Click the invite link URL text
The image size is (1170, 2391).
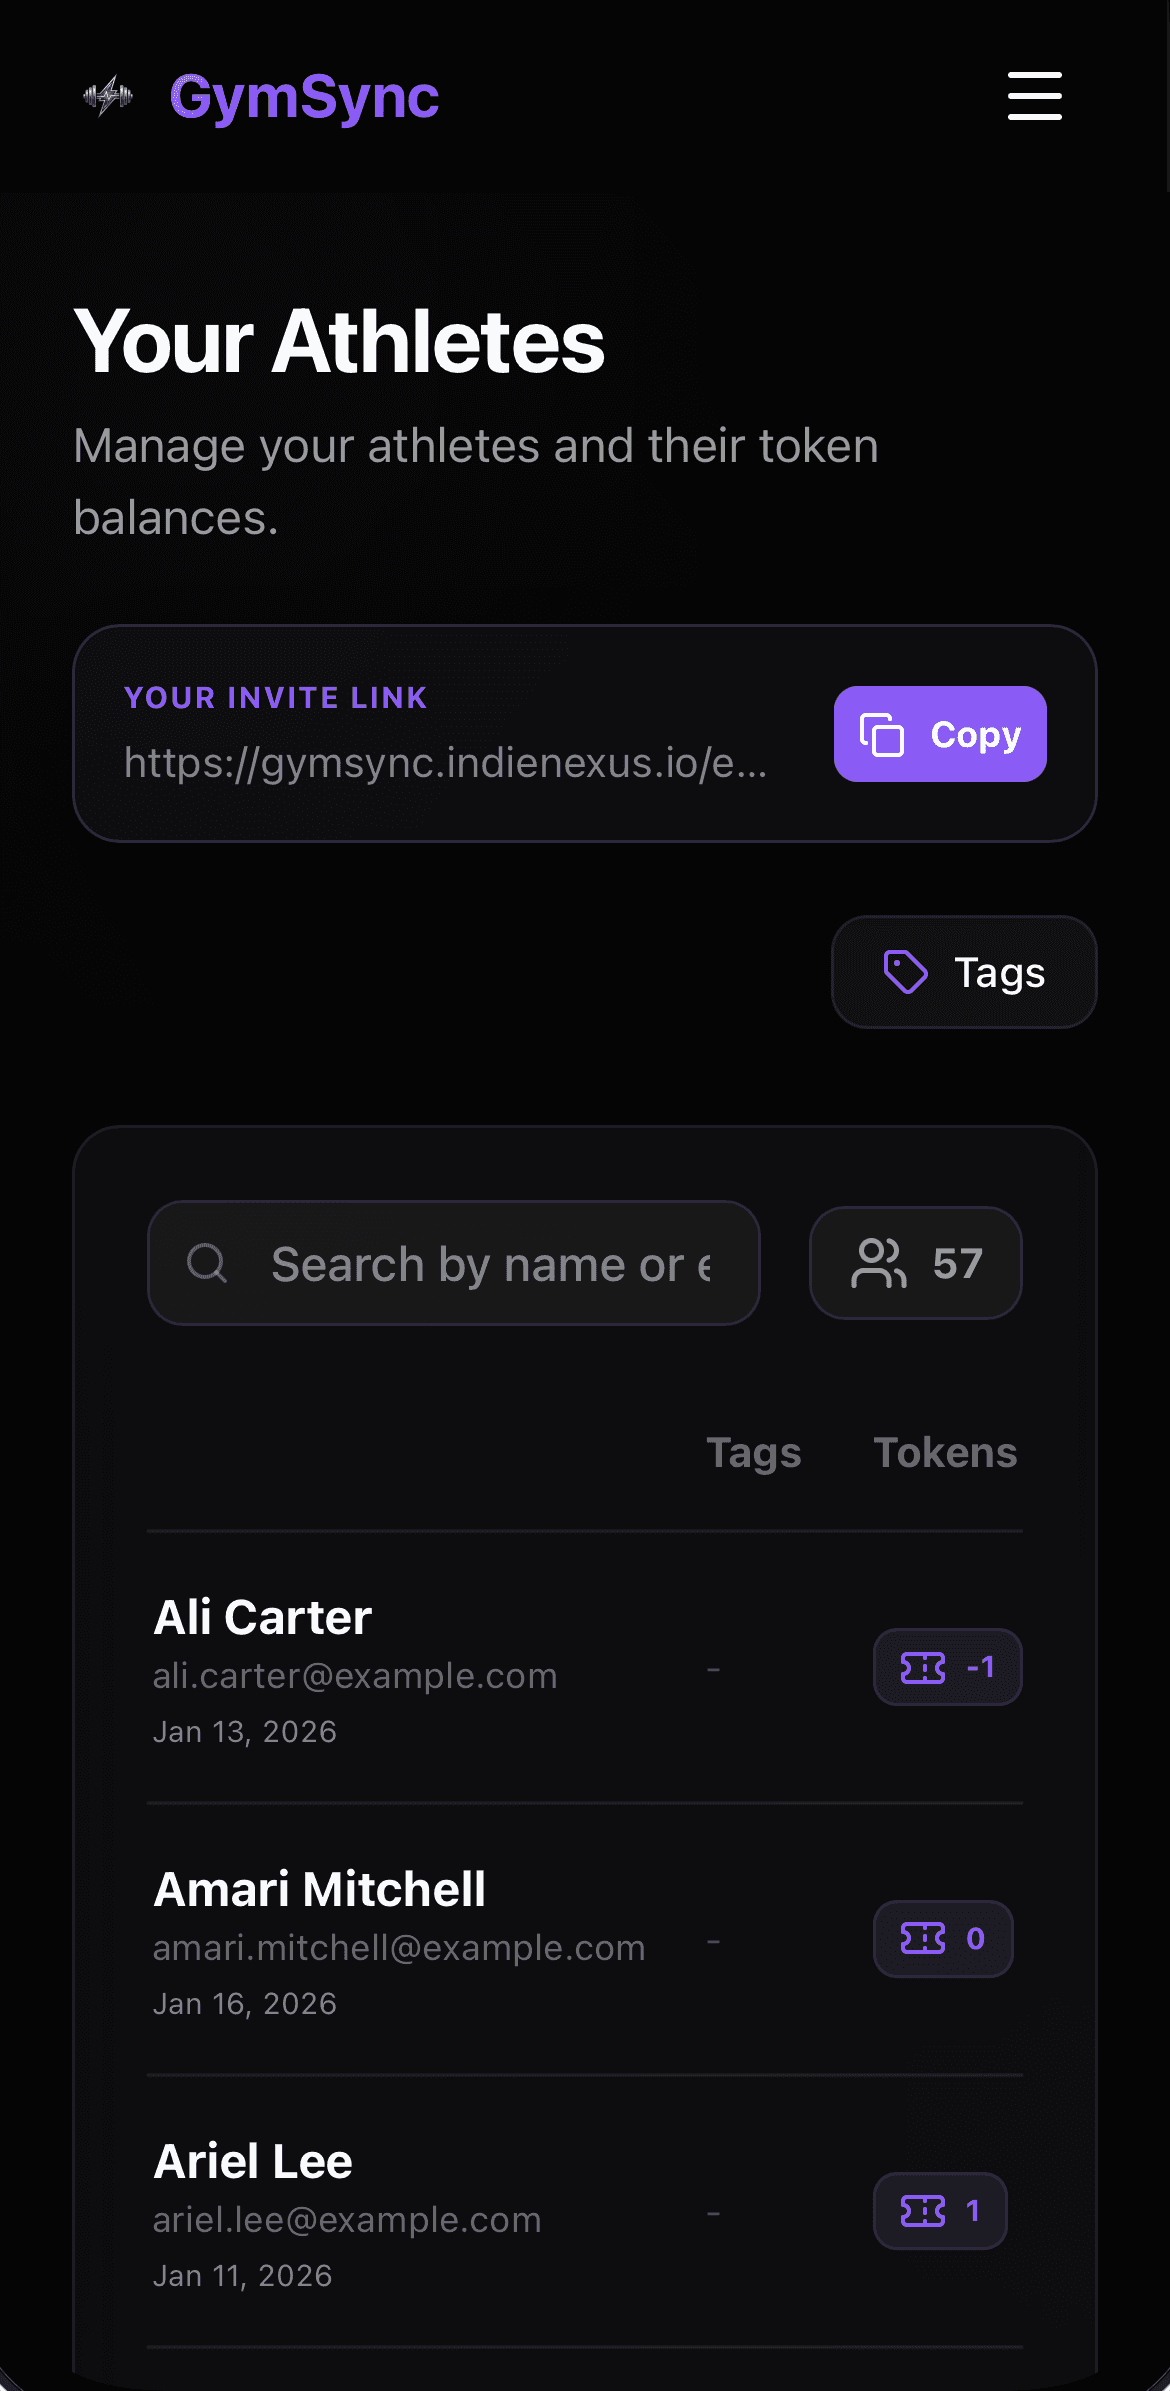point(446,763)
